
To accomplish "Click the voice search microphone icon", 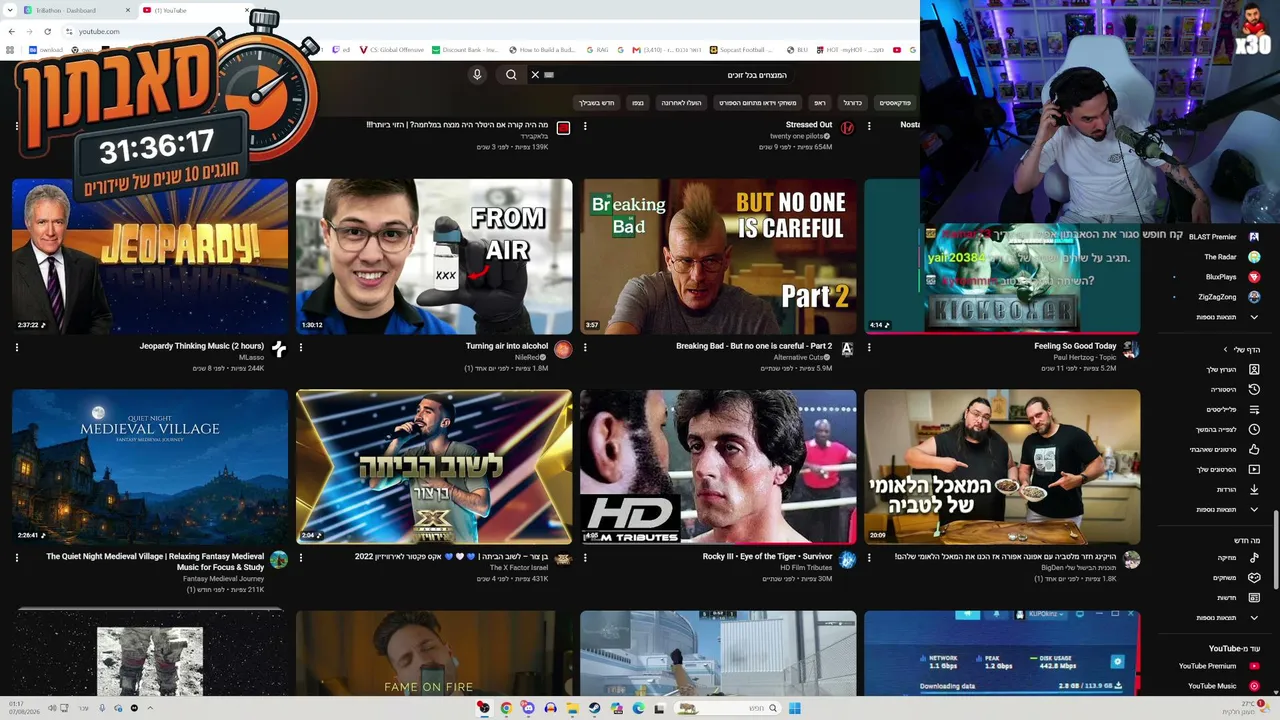I will [x=477, y=75].
